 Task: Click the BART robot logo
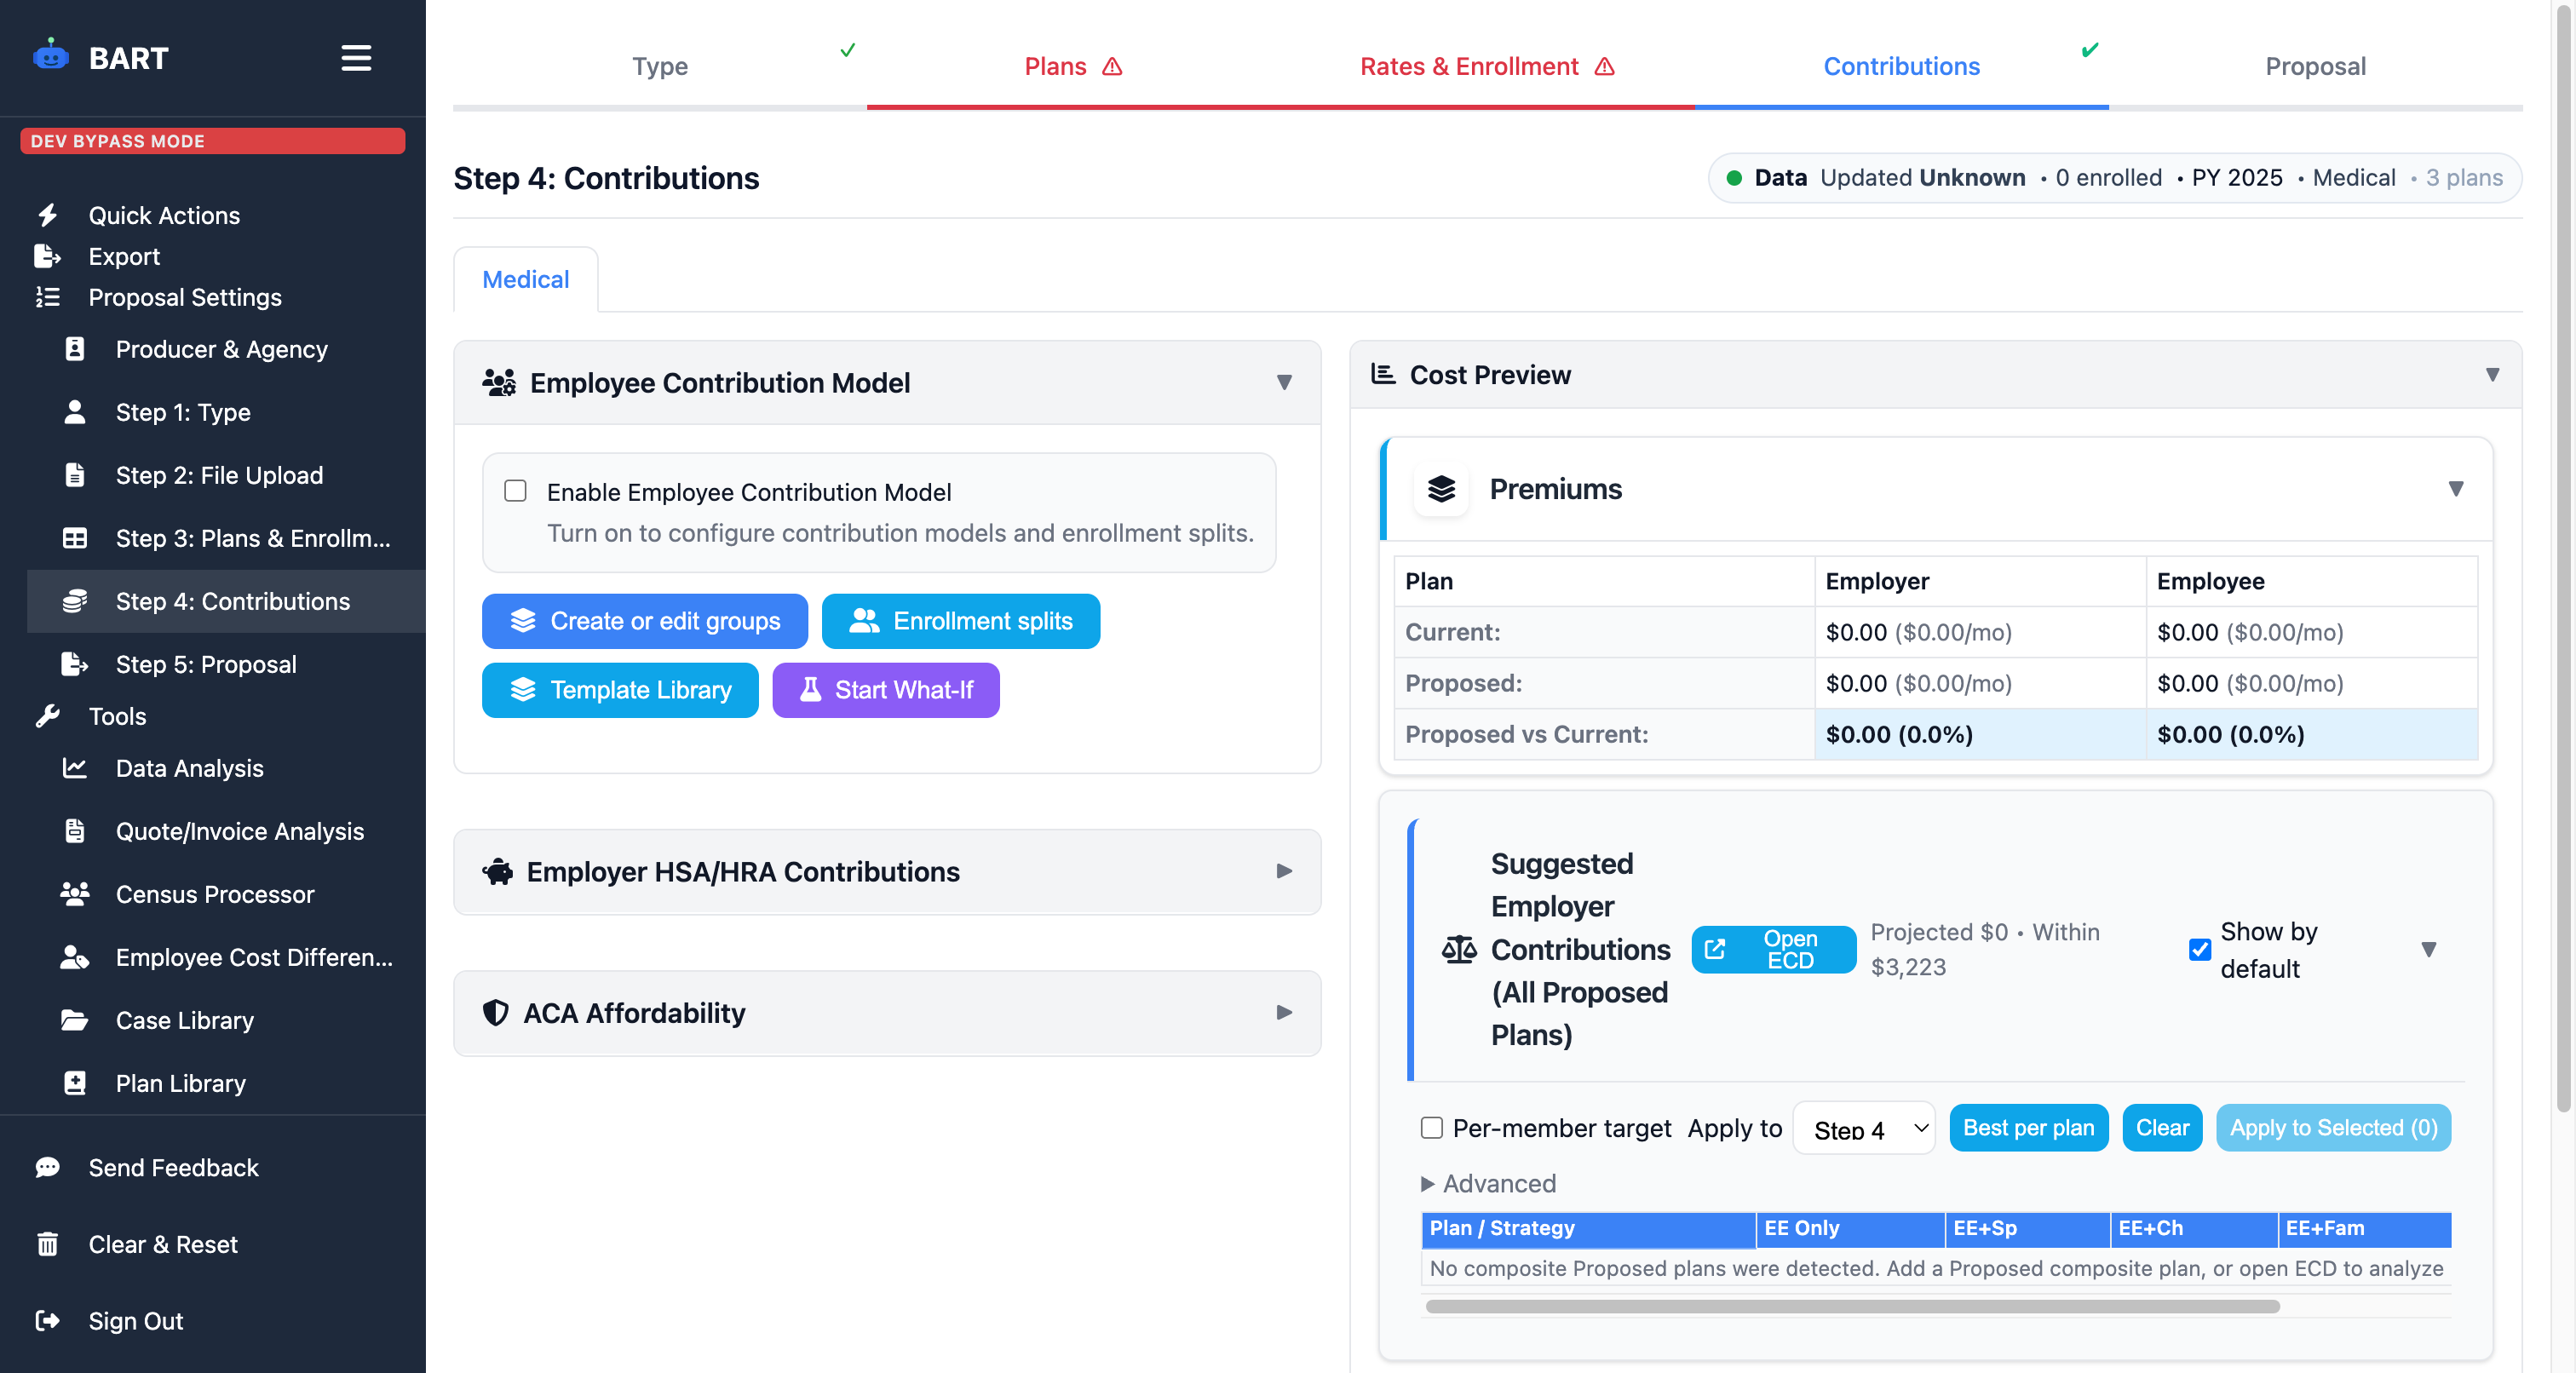click(x=51, y=56)
